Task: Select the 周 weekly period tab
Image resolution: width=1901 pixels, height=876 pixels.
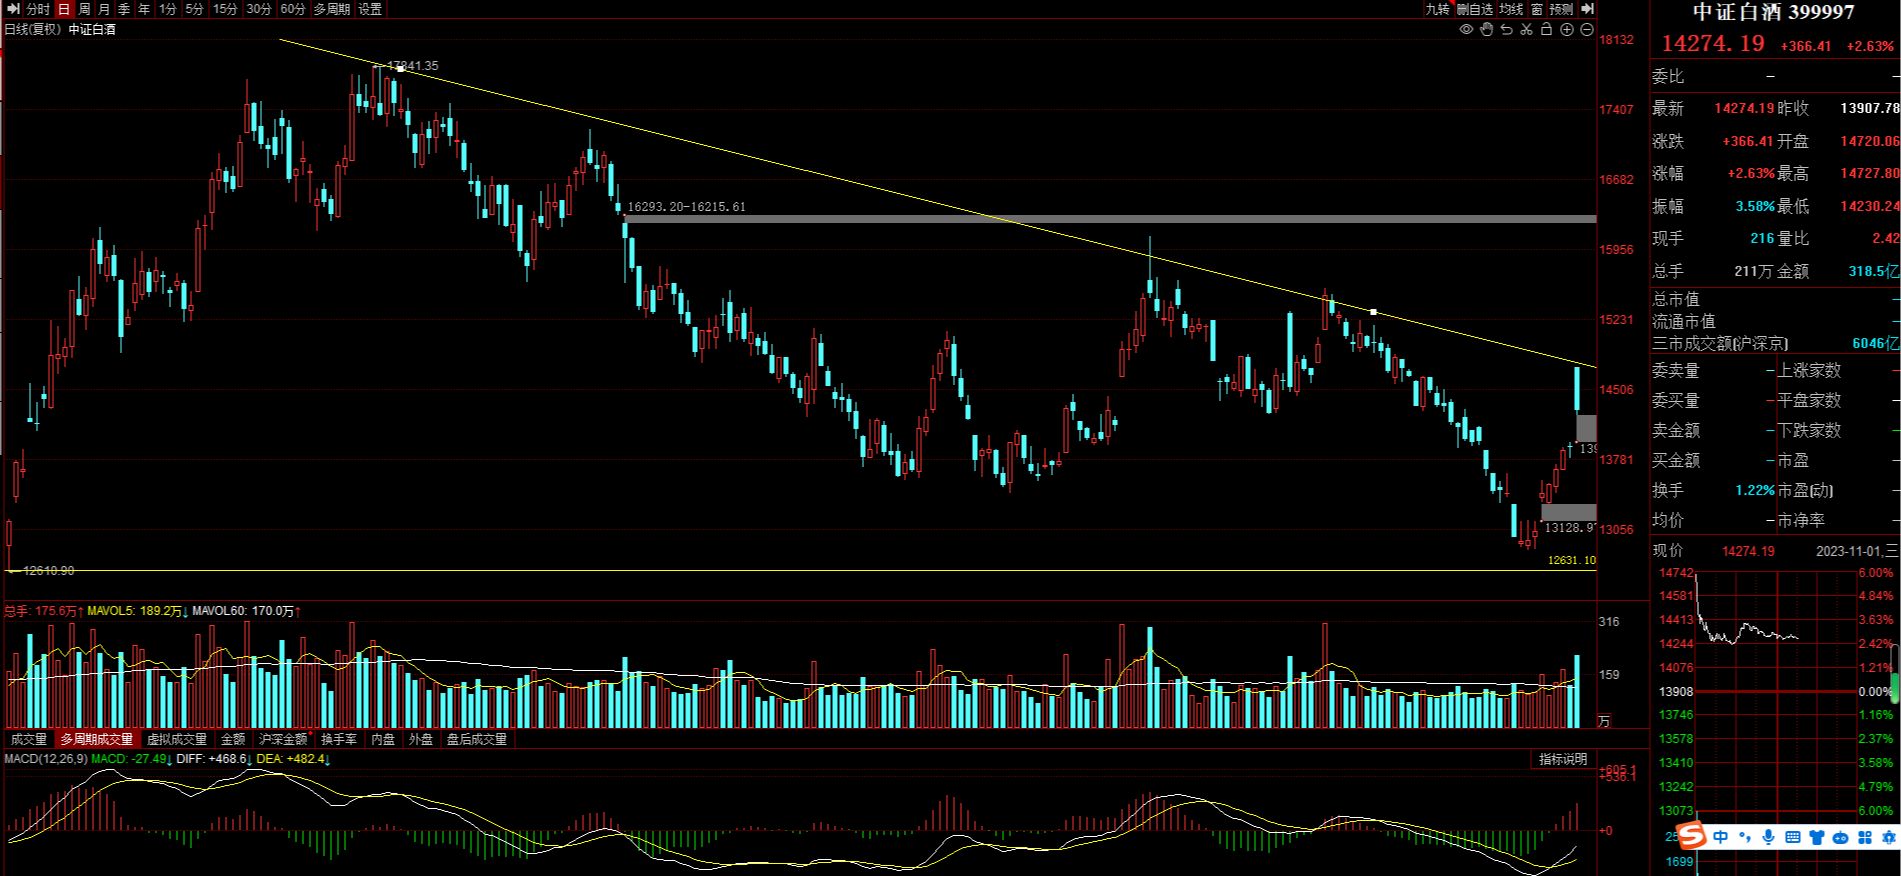Action: tap(84, 9)
